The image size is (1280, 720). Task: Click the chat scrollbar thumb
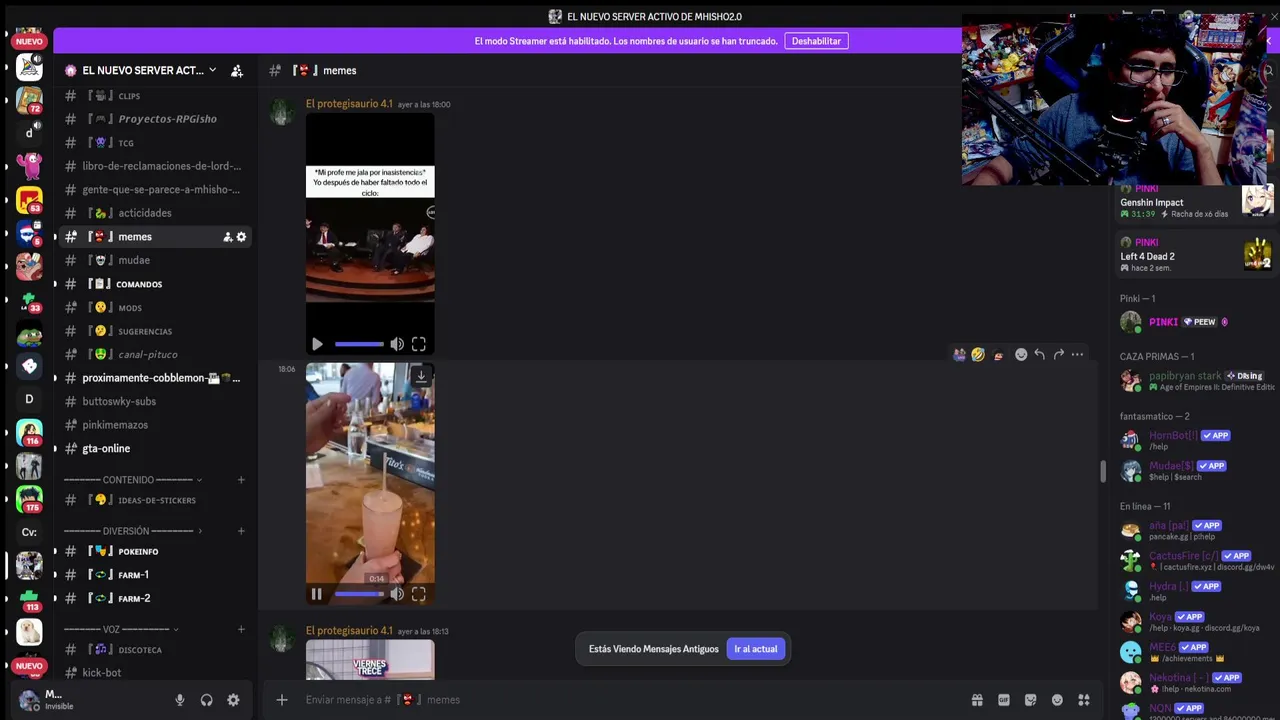tap(1103, 472)
